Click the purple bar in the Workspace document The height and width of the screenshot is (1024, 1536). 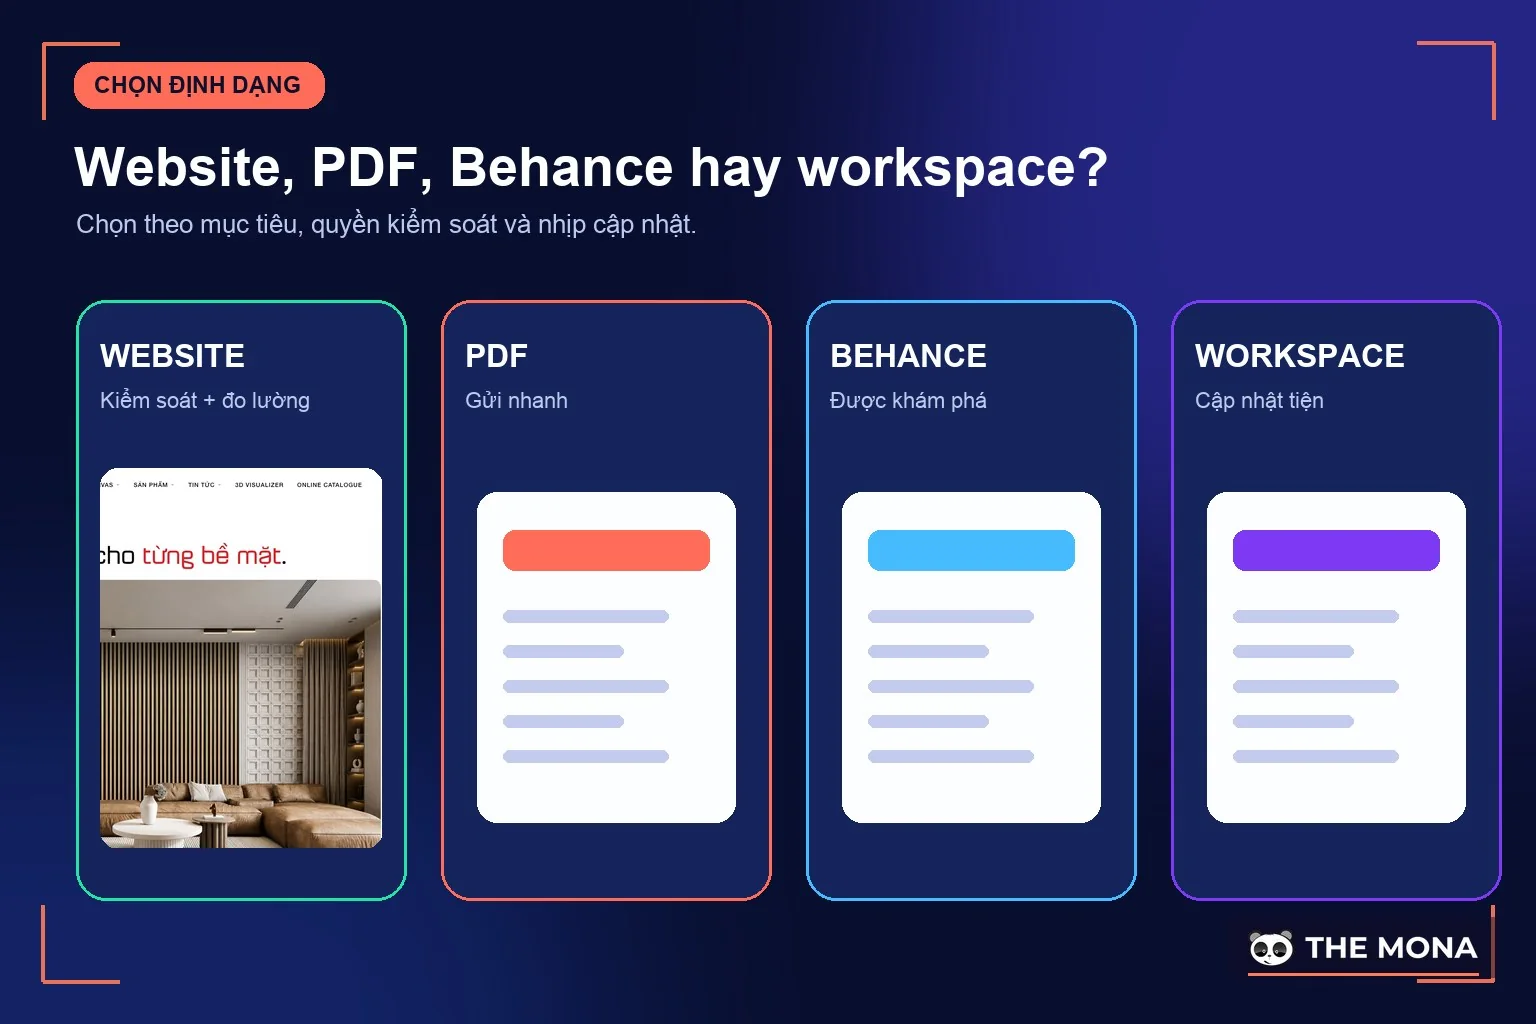1336,551
